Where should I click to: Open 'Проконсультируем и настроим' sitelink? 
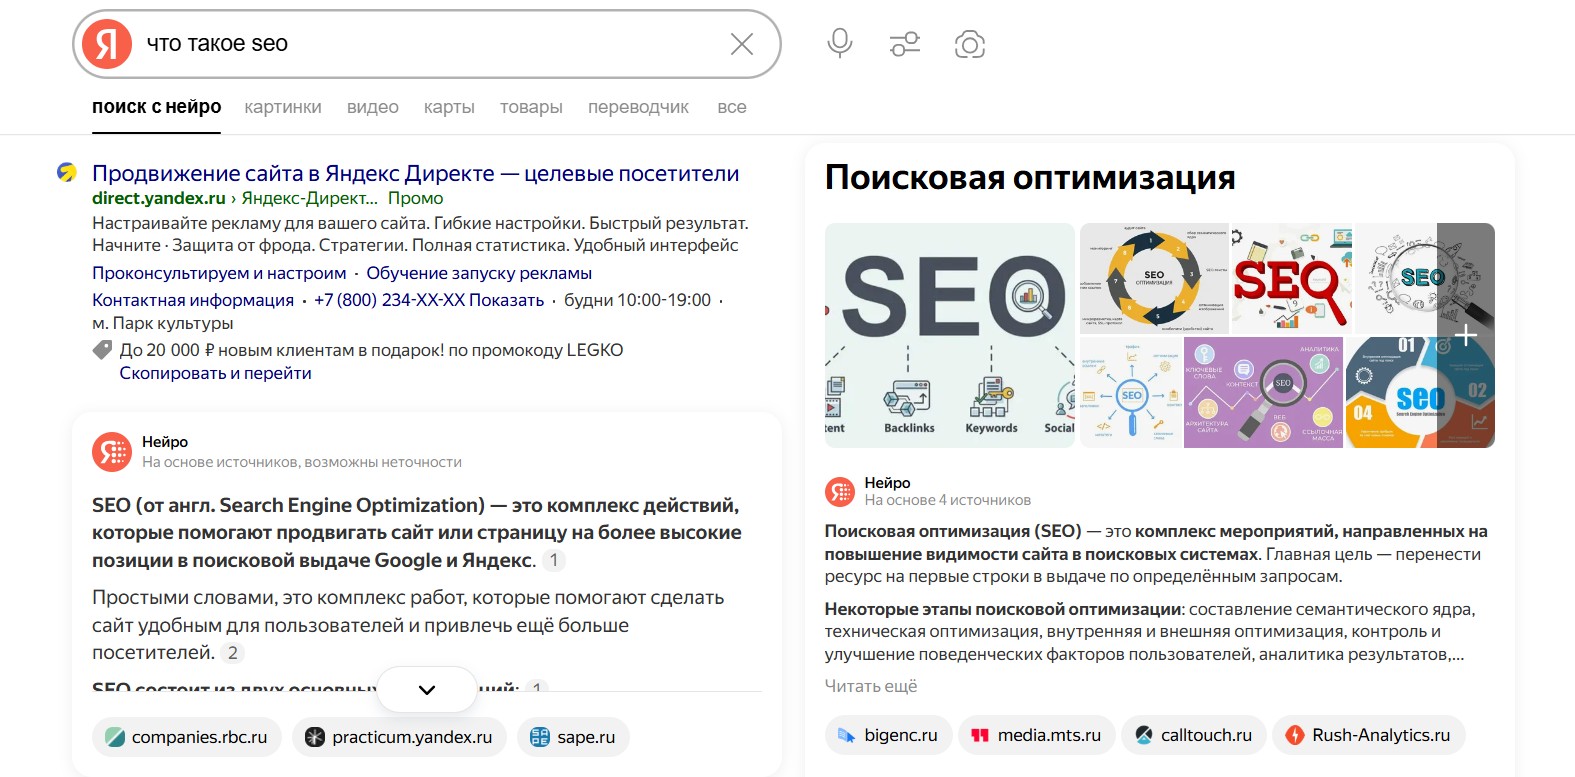219,273
